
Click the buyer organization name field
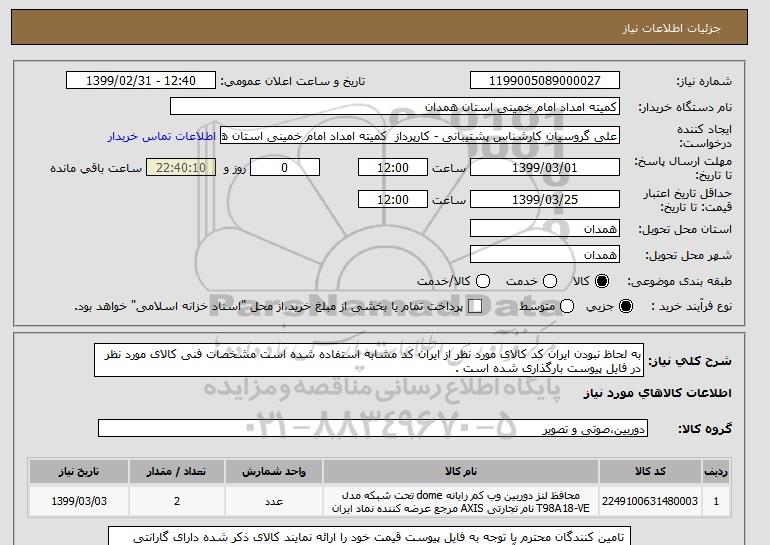pyautogui.click(x=395, y=107)
